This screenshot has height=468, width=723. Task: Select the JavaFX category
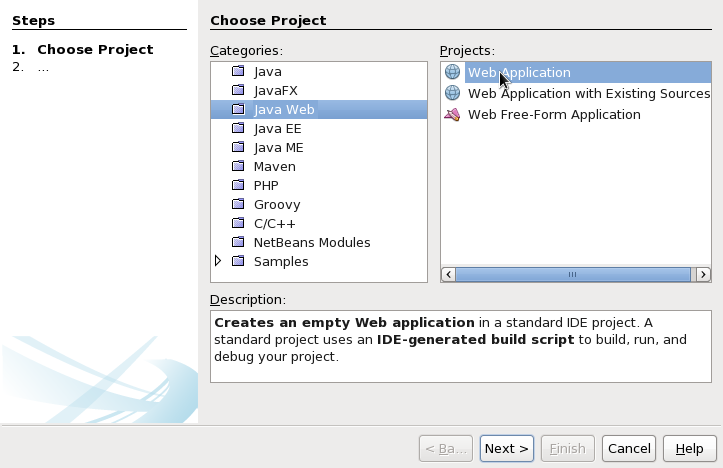pyautogui.click(x=276, y=90)
